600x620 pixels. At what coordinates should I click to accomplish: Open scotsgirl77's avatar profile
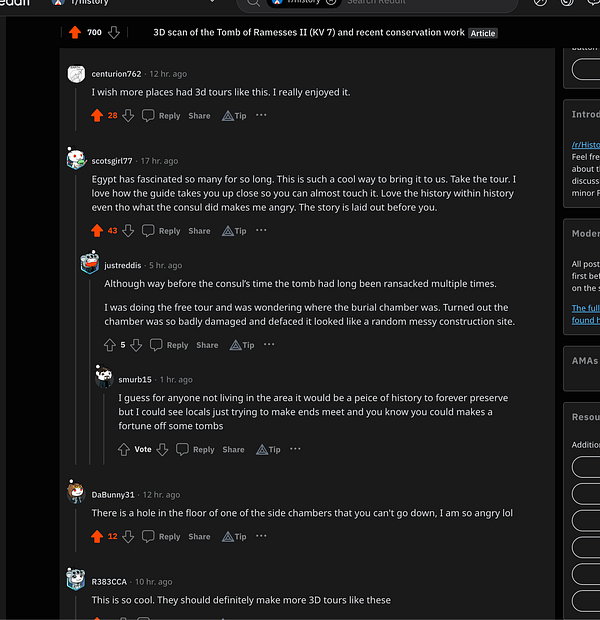[x=76, y=159]
